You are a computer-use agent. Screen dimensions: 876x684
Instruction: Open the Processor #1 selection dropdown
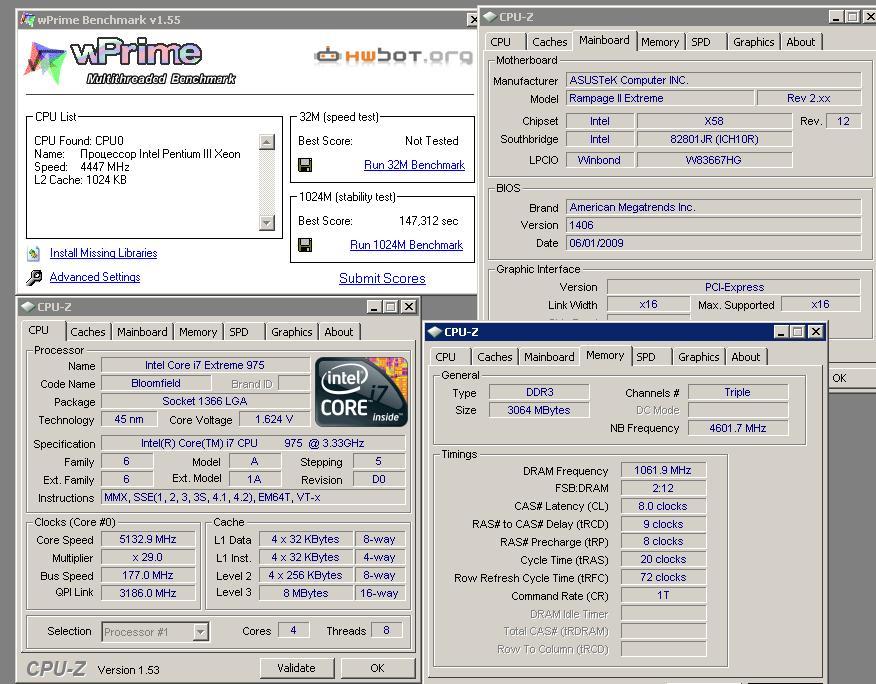point(200,632)
